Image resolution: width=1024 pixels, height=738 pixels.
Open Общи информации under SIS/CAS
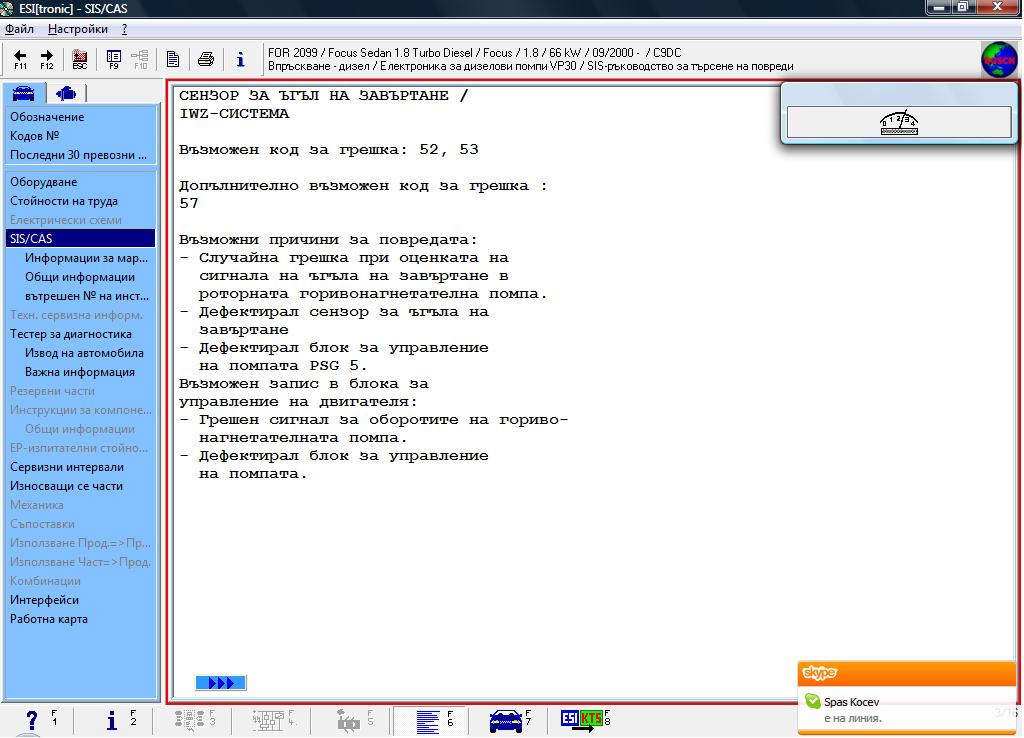click(x=80, y=276)
